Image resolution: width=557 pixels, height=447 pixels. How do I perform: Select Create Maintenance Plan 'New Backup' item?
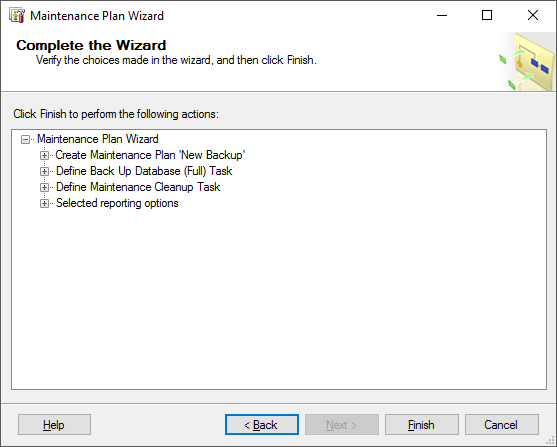click(x=150, y=155)
